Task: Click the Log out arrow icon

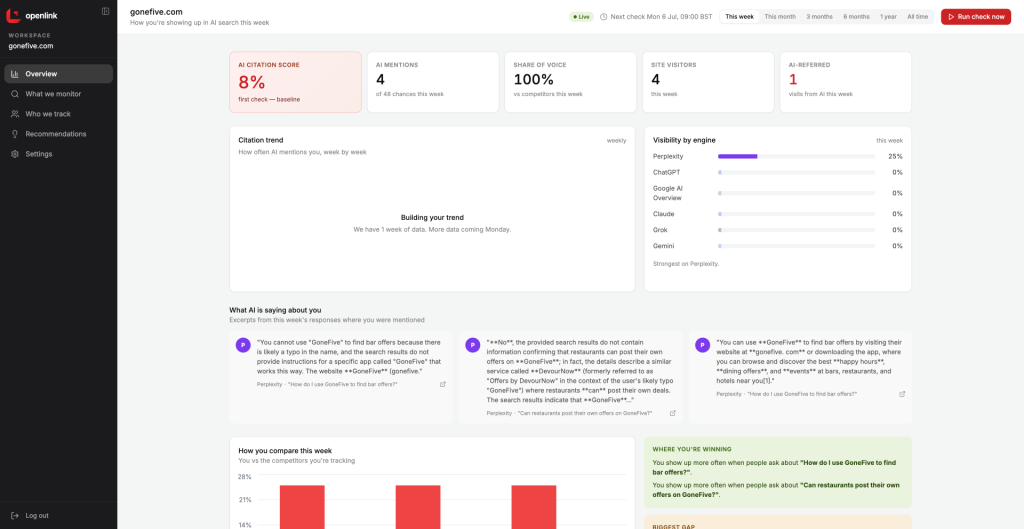Action: pyautogui.click(x=14, y=515)
